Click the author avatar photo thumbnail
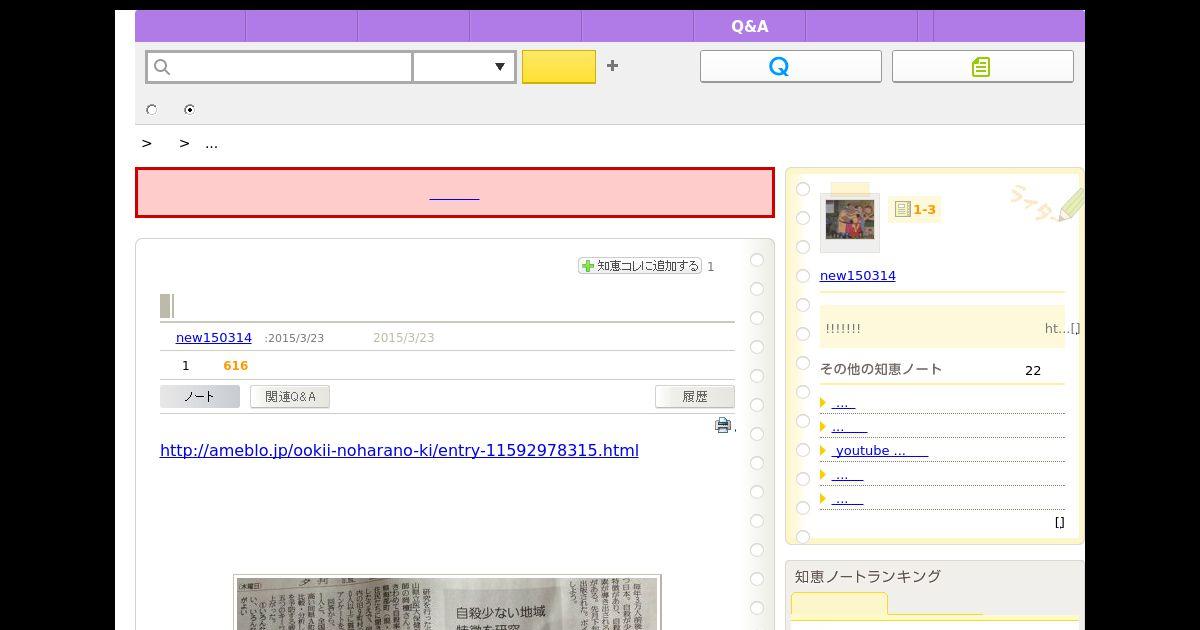 [x=849, y=220]
